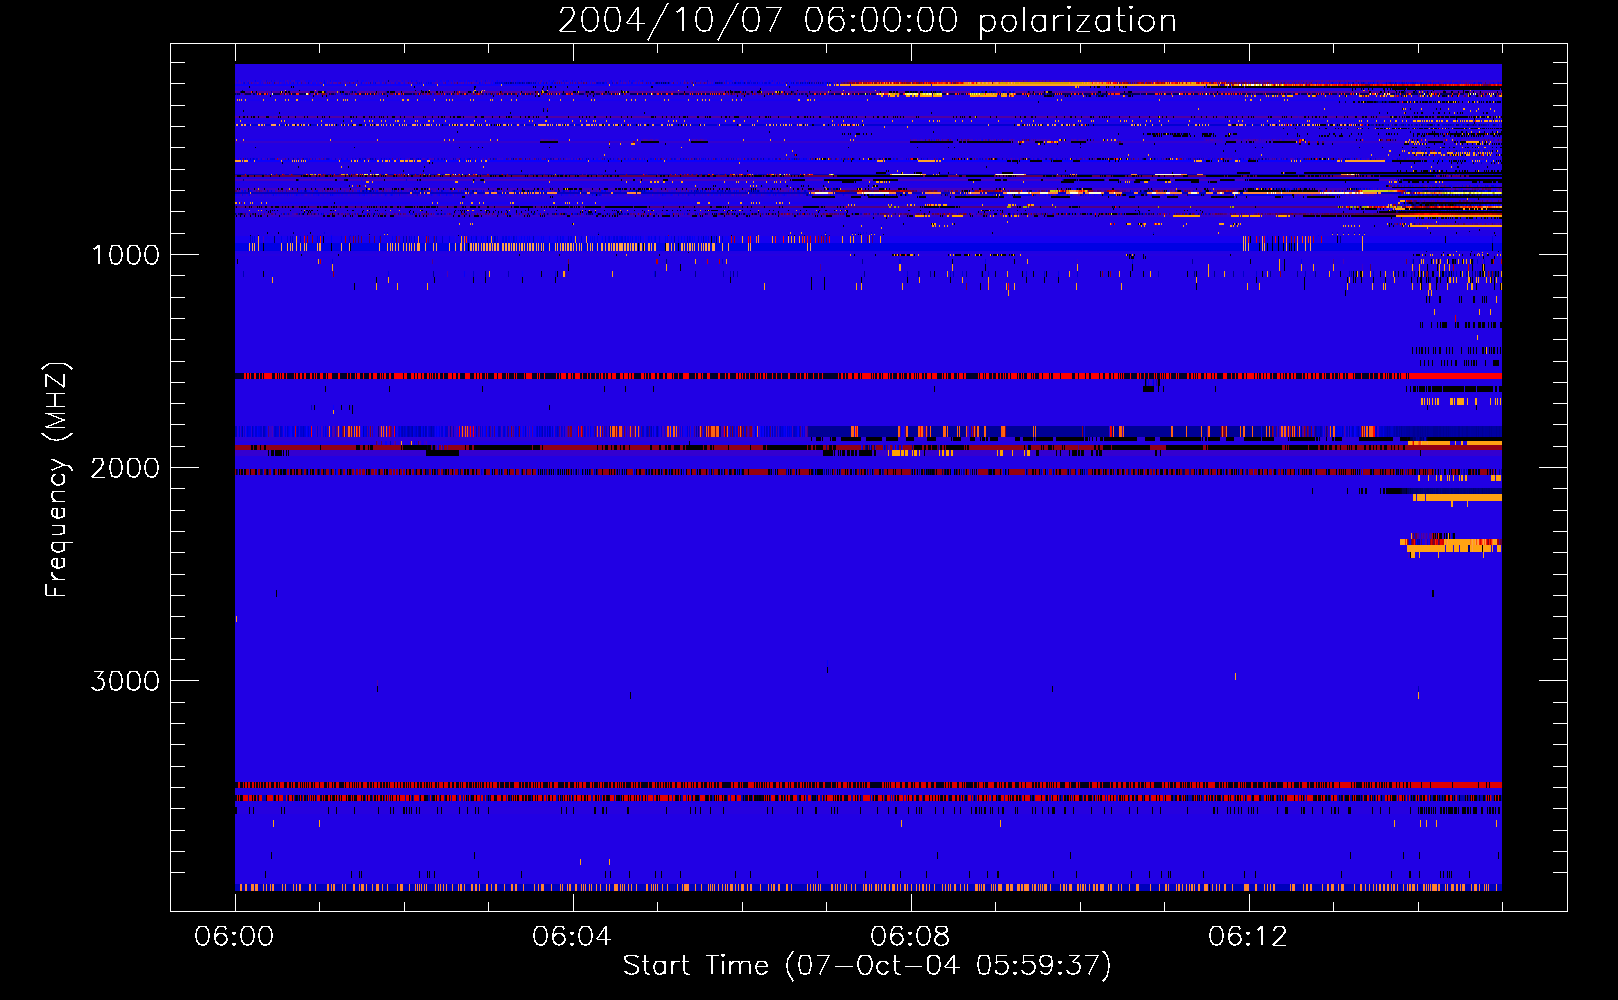Click the 2000 frequency tick label

pyautogui.click(x=125, y=468)
